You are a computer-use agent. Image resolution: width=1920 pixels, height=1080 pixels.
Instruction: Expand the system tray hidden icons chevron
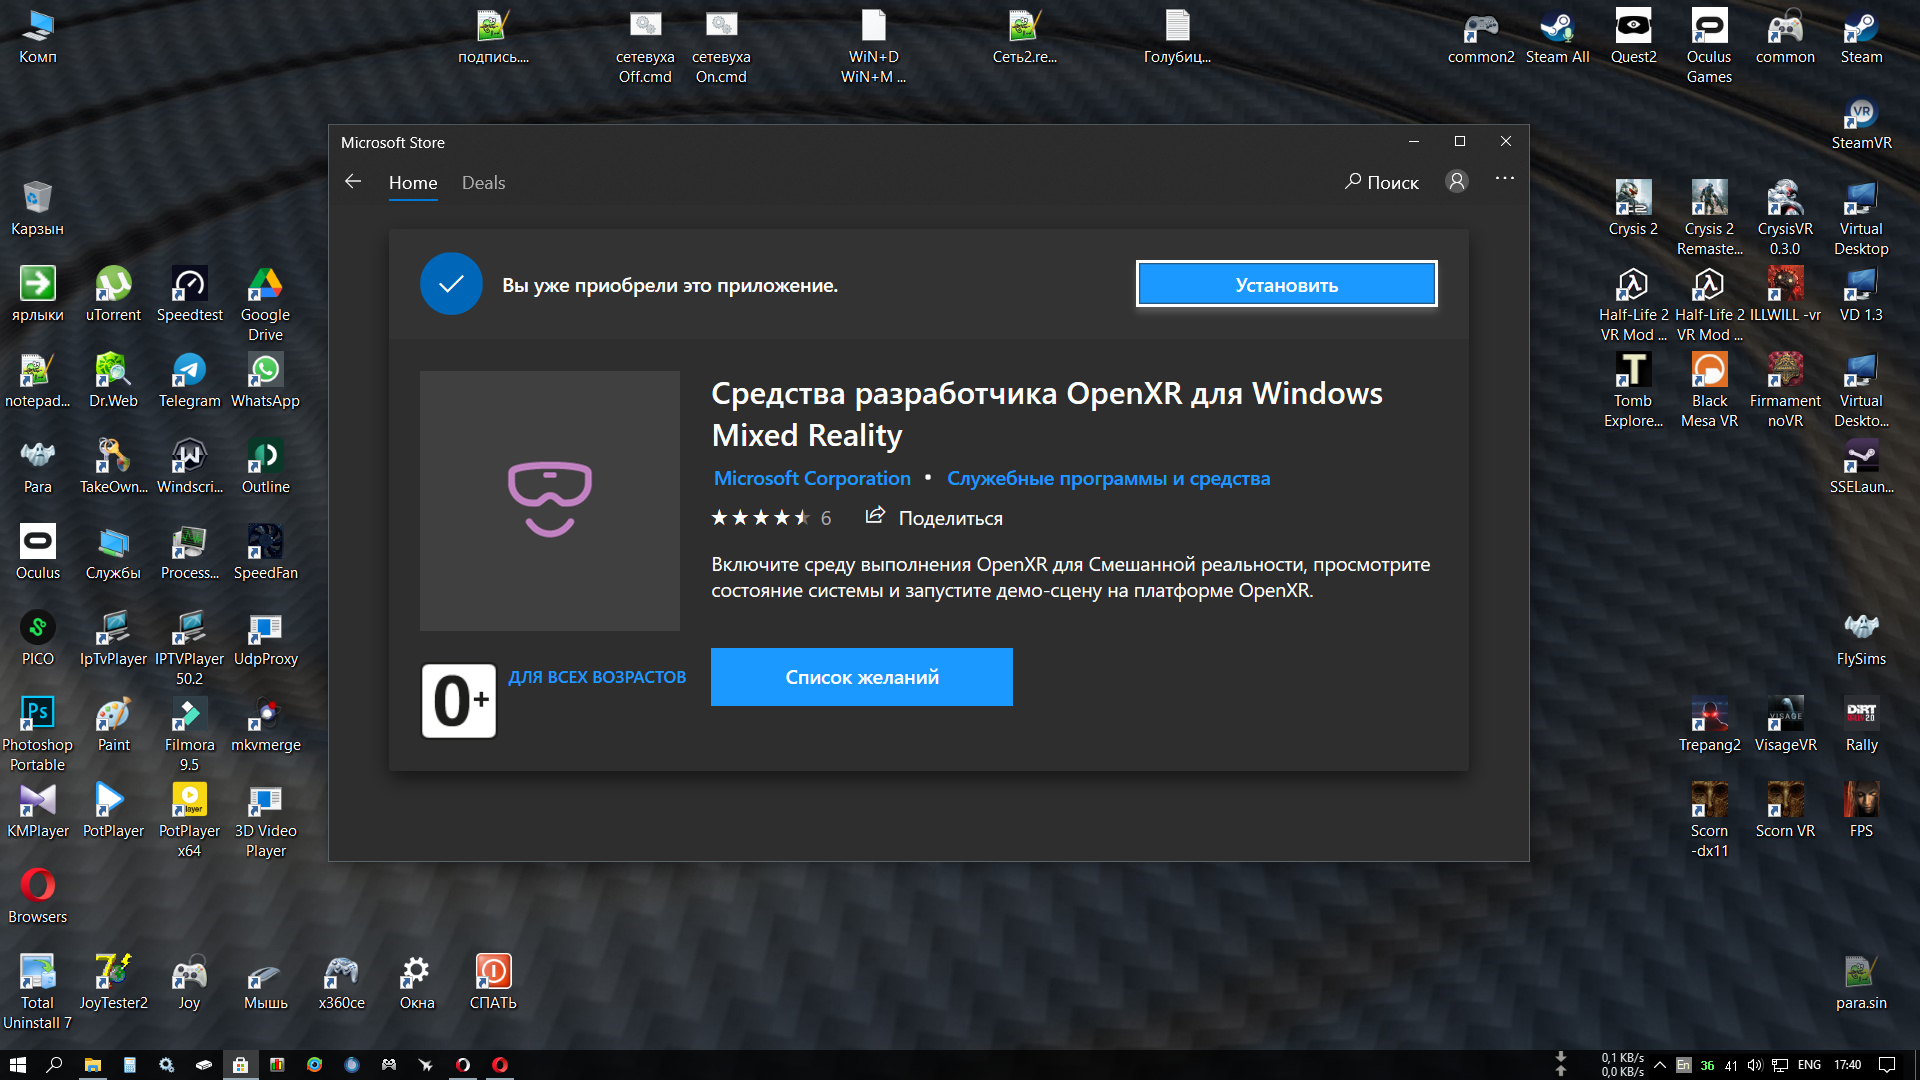[1660, 1065]
